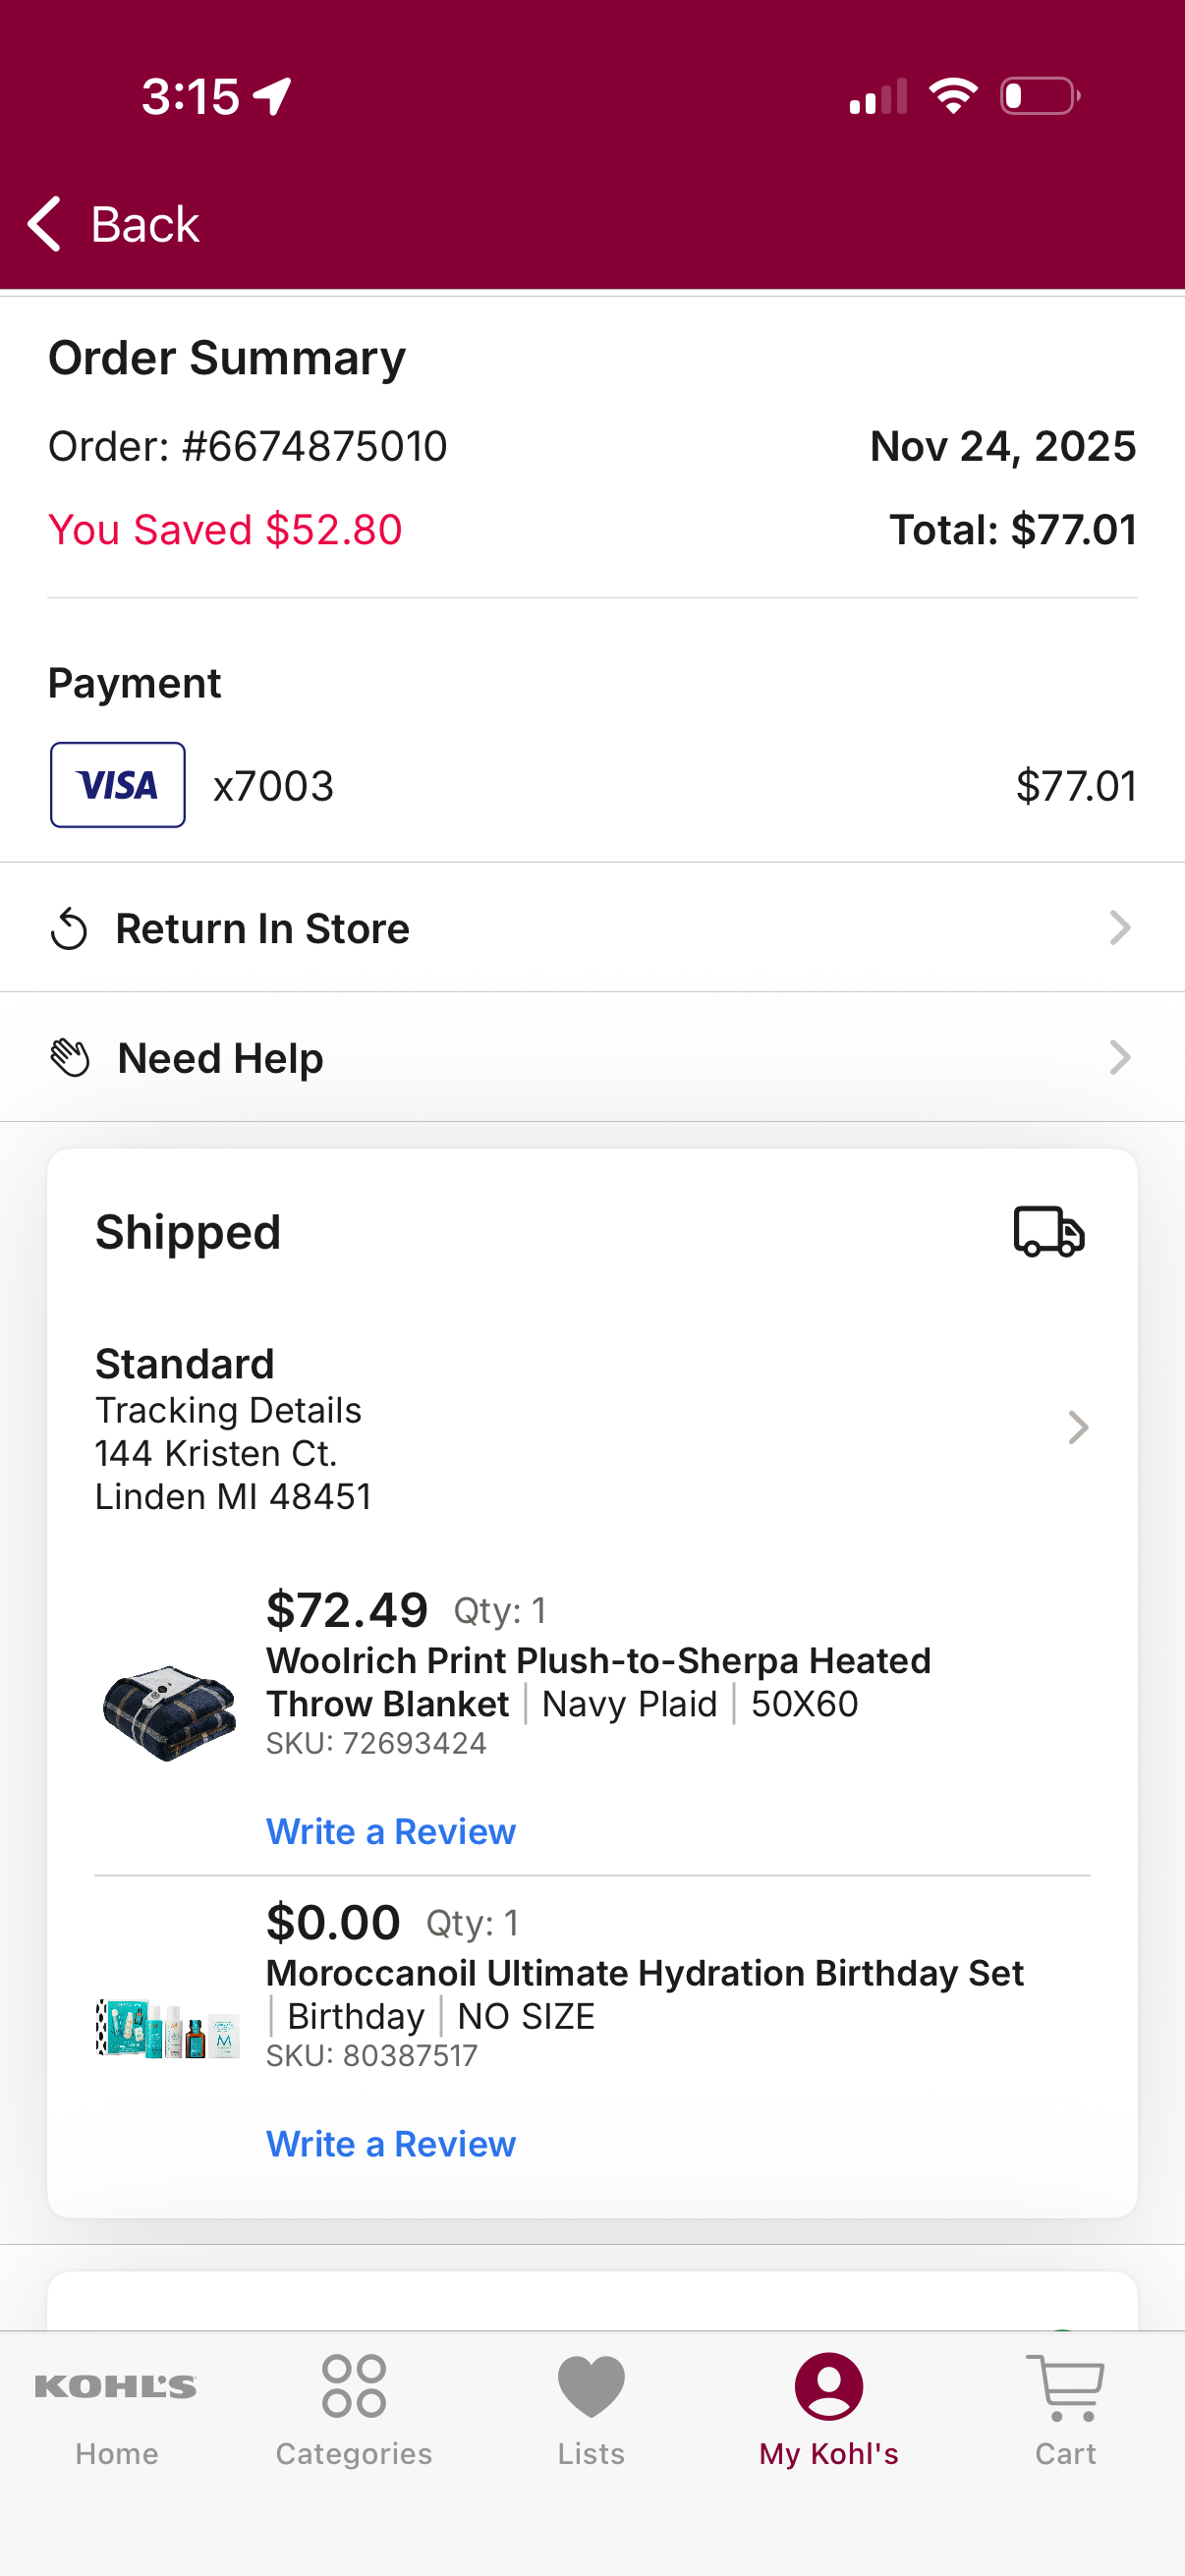Open the Moroccanoil set product thumbnail
Image resolution: width=1185 pixels, height=2576 pixels.
168,2028
